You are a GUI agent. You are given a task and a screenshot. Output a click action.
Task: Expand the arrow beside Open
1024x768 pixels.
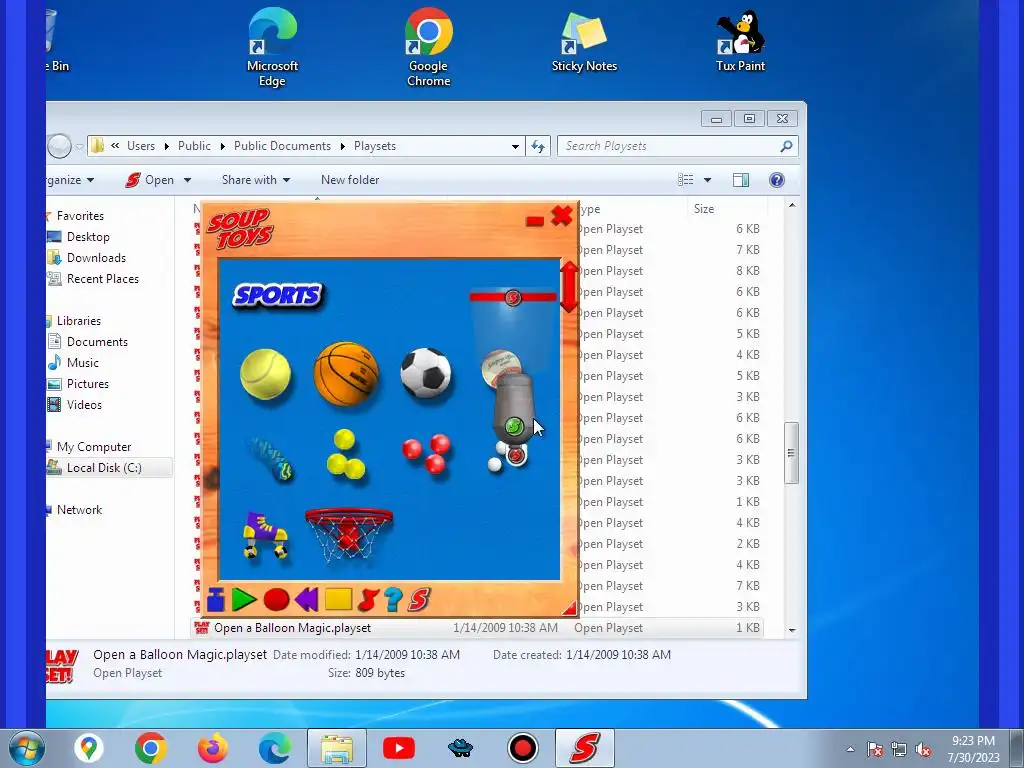click(x=187, y=180)
